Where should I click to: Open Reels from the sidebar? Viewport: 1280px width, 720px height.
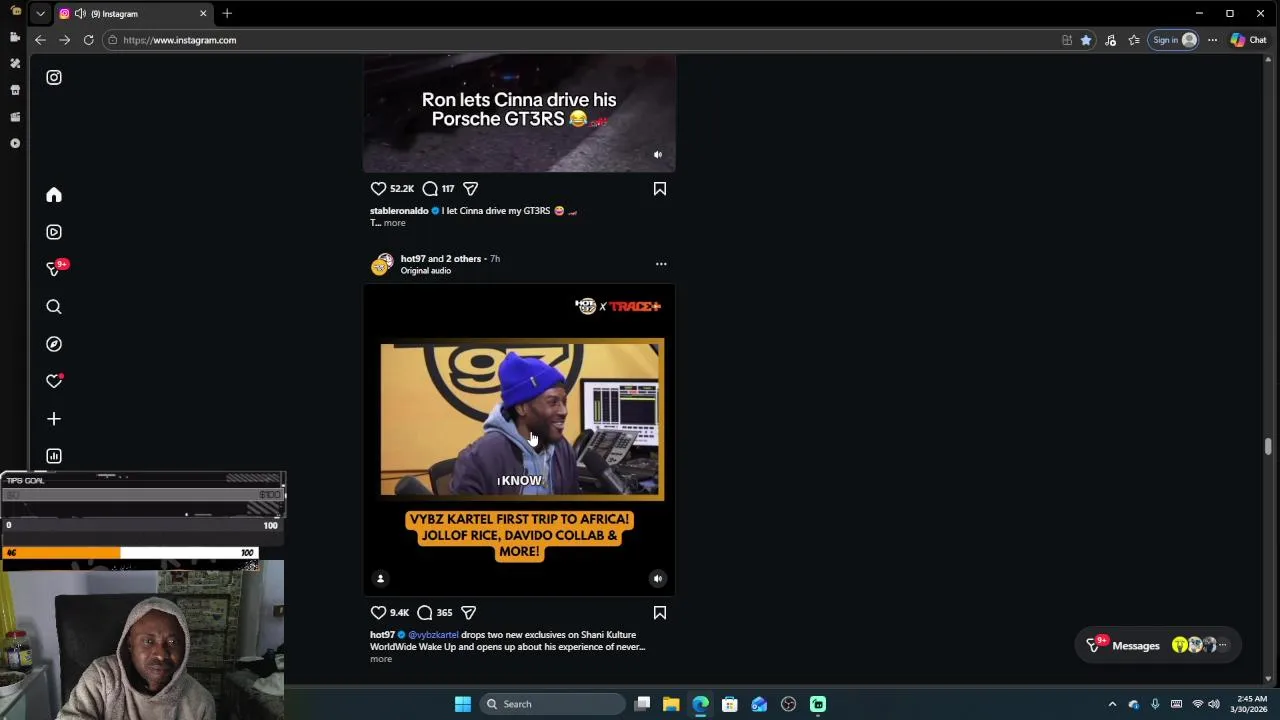coord(54,232)
